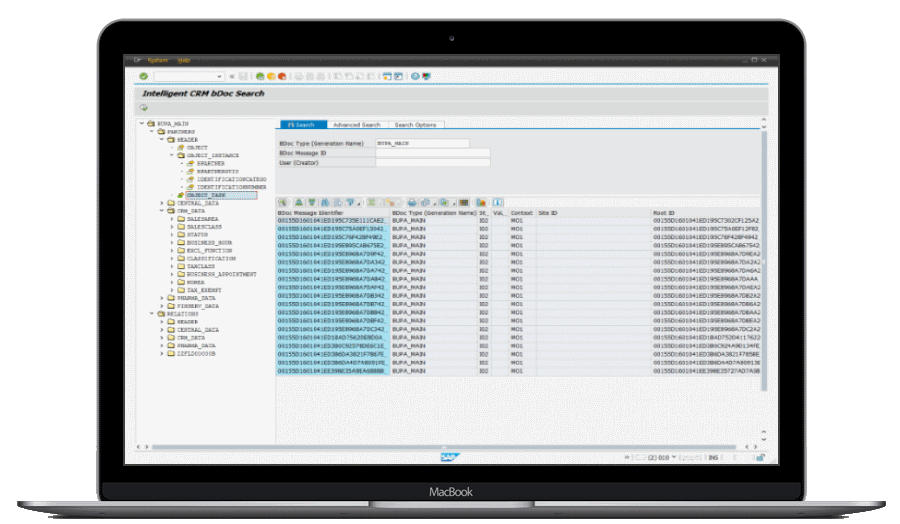This screenshot has height=524, width=900.
Task: Click the Sort Ascending icon in grid toolbar
Action: [299, 203]
